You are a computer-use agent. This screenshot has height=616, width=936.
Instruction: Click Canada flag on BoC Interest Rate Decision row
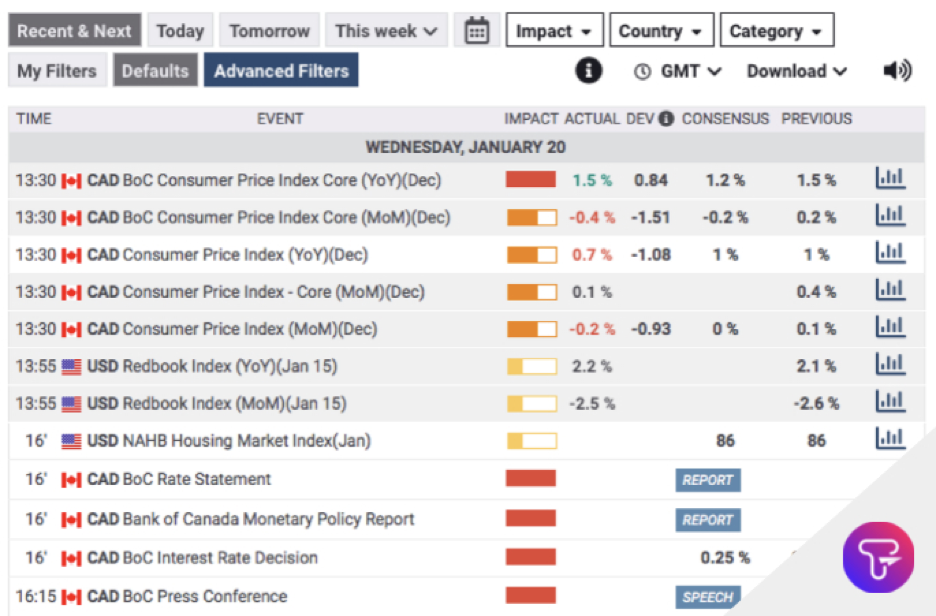click(71, 559)
